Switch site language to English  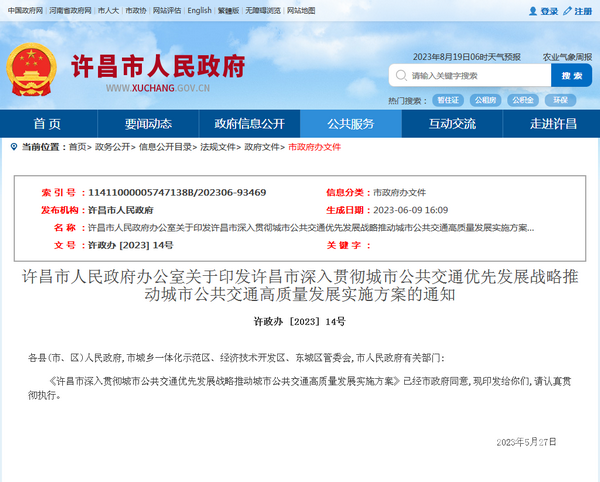199,10
